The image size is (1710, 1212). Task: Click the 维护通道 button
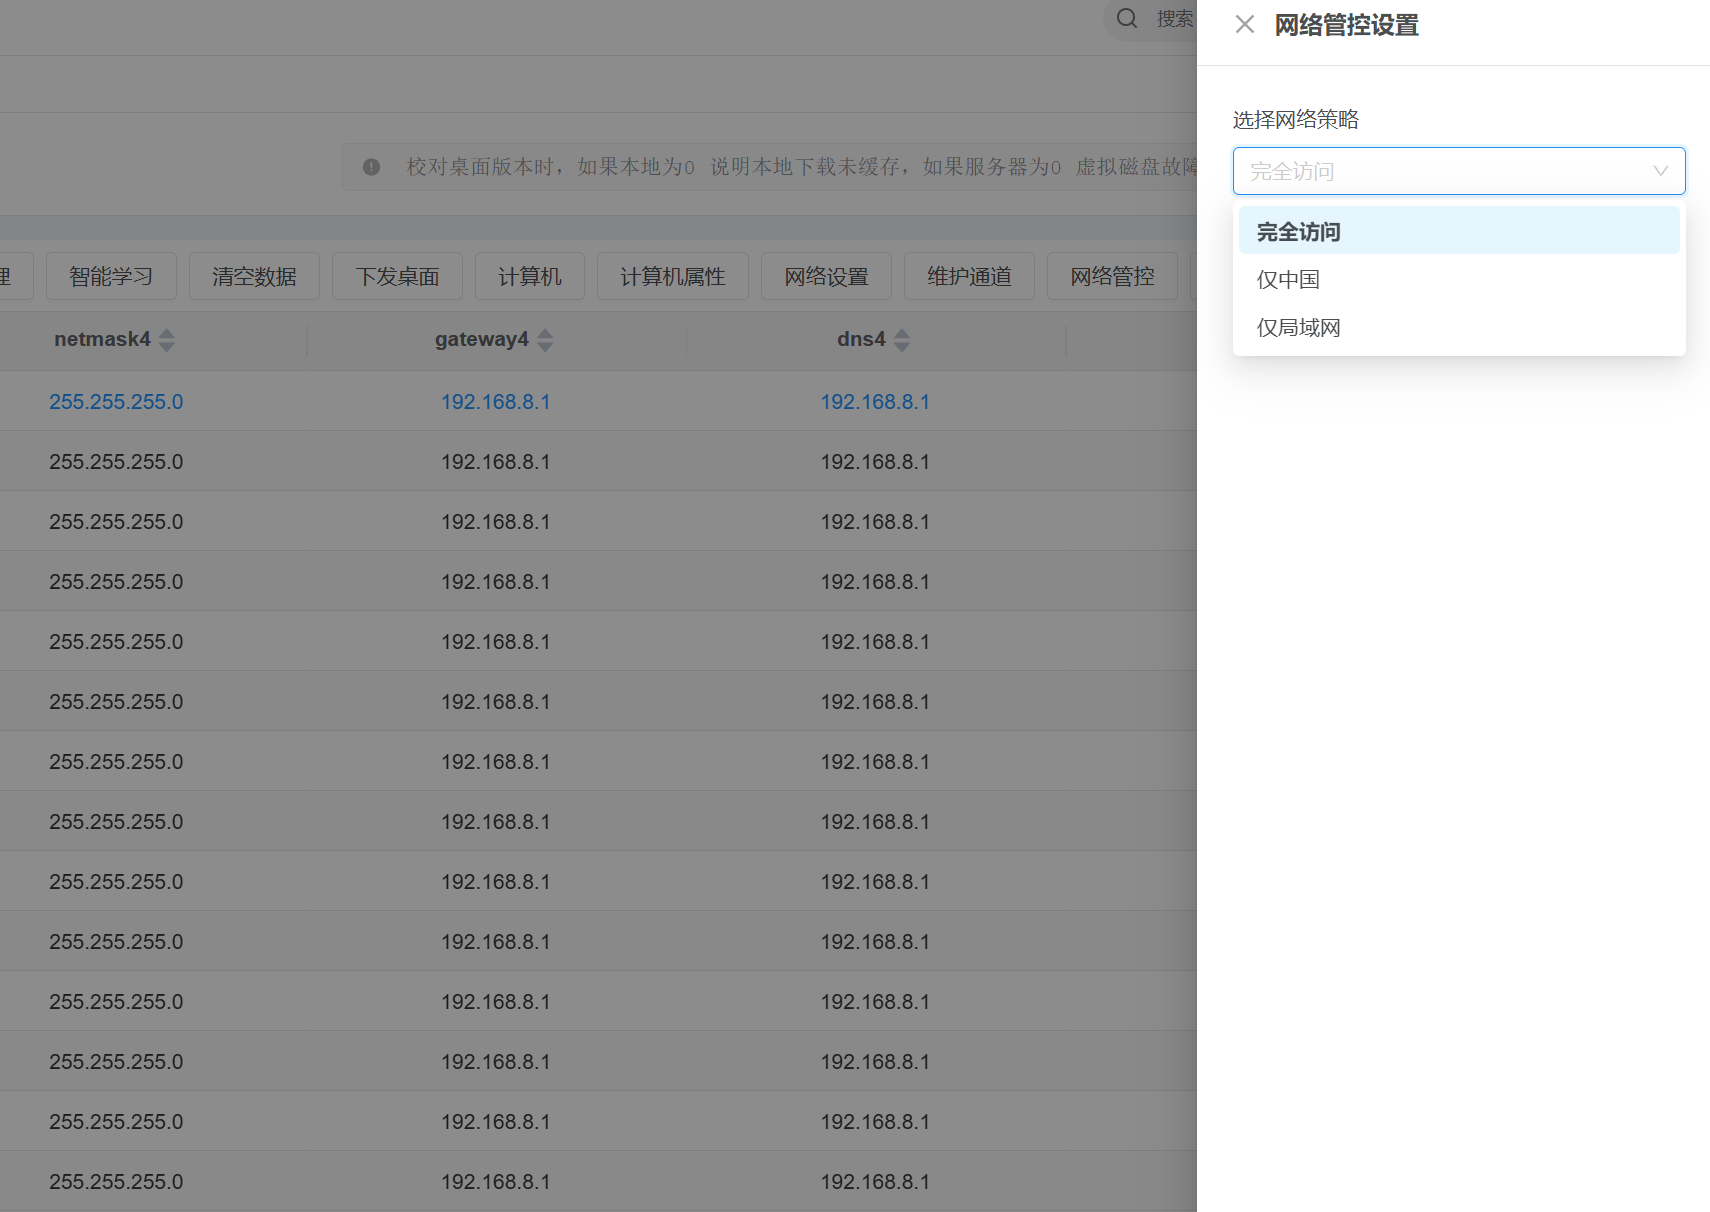969,277
